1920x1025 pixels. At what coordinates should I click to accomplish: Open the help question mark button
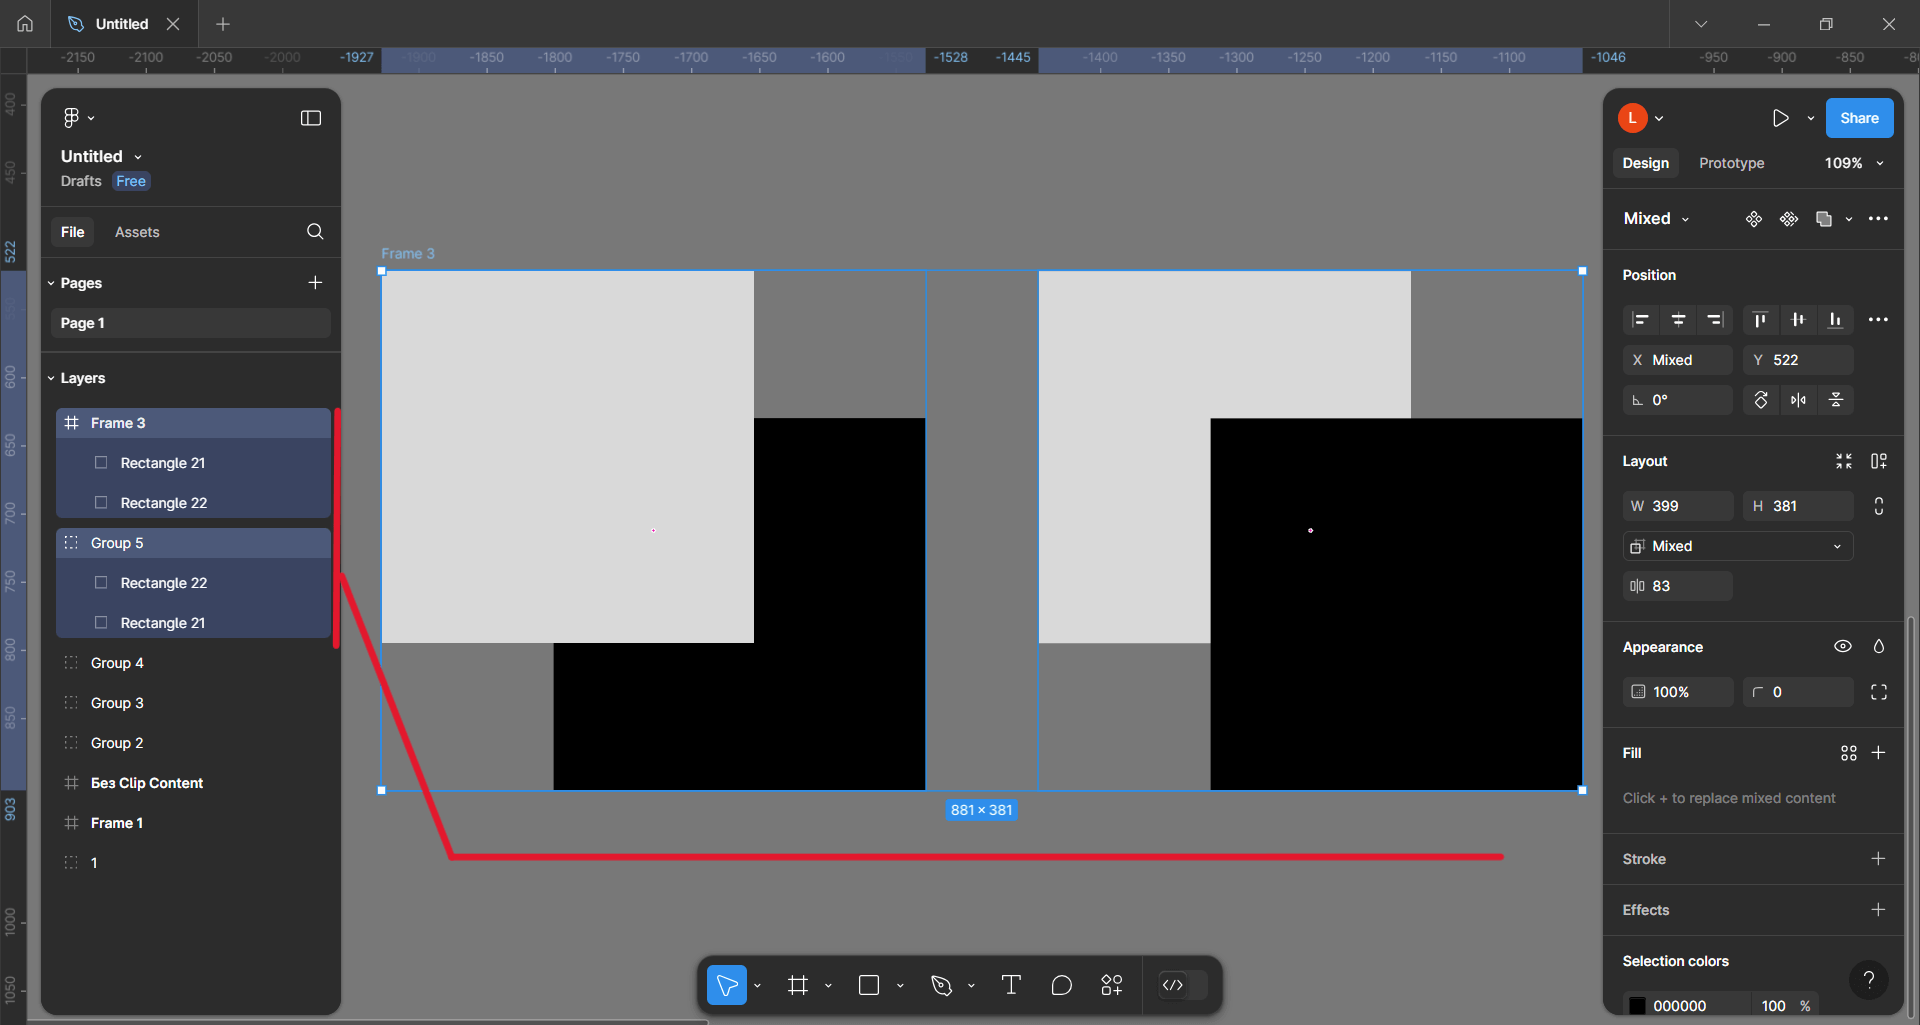[1868, 981]
